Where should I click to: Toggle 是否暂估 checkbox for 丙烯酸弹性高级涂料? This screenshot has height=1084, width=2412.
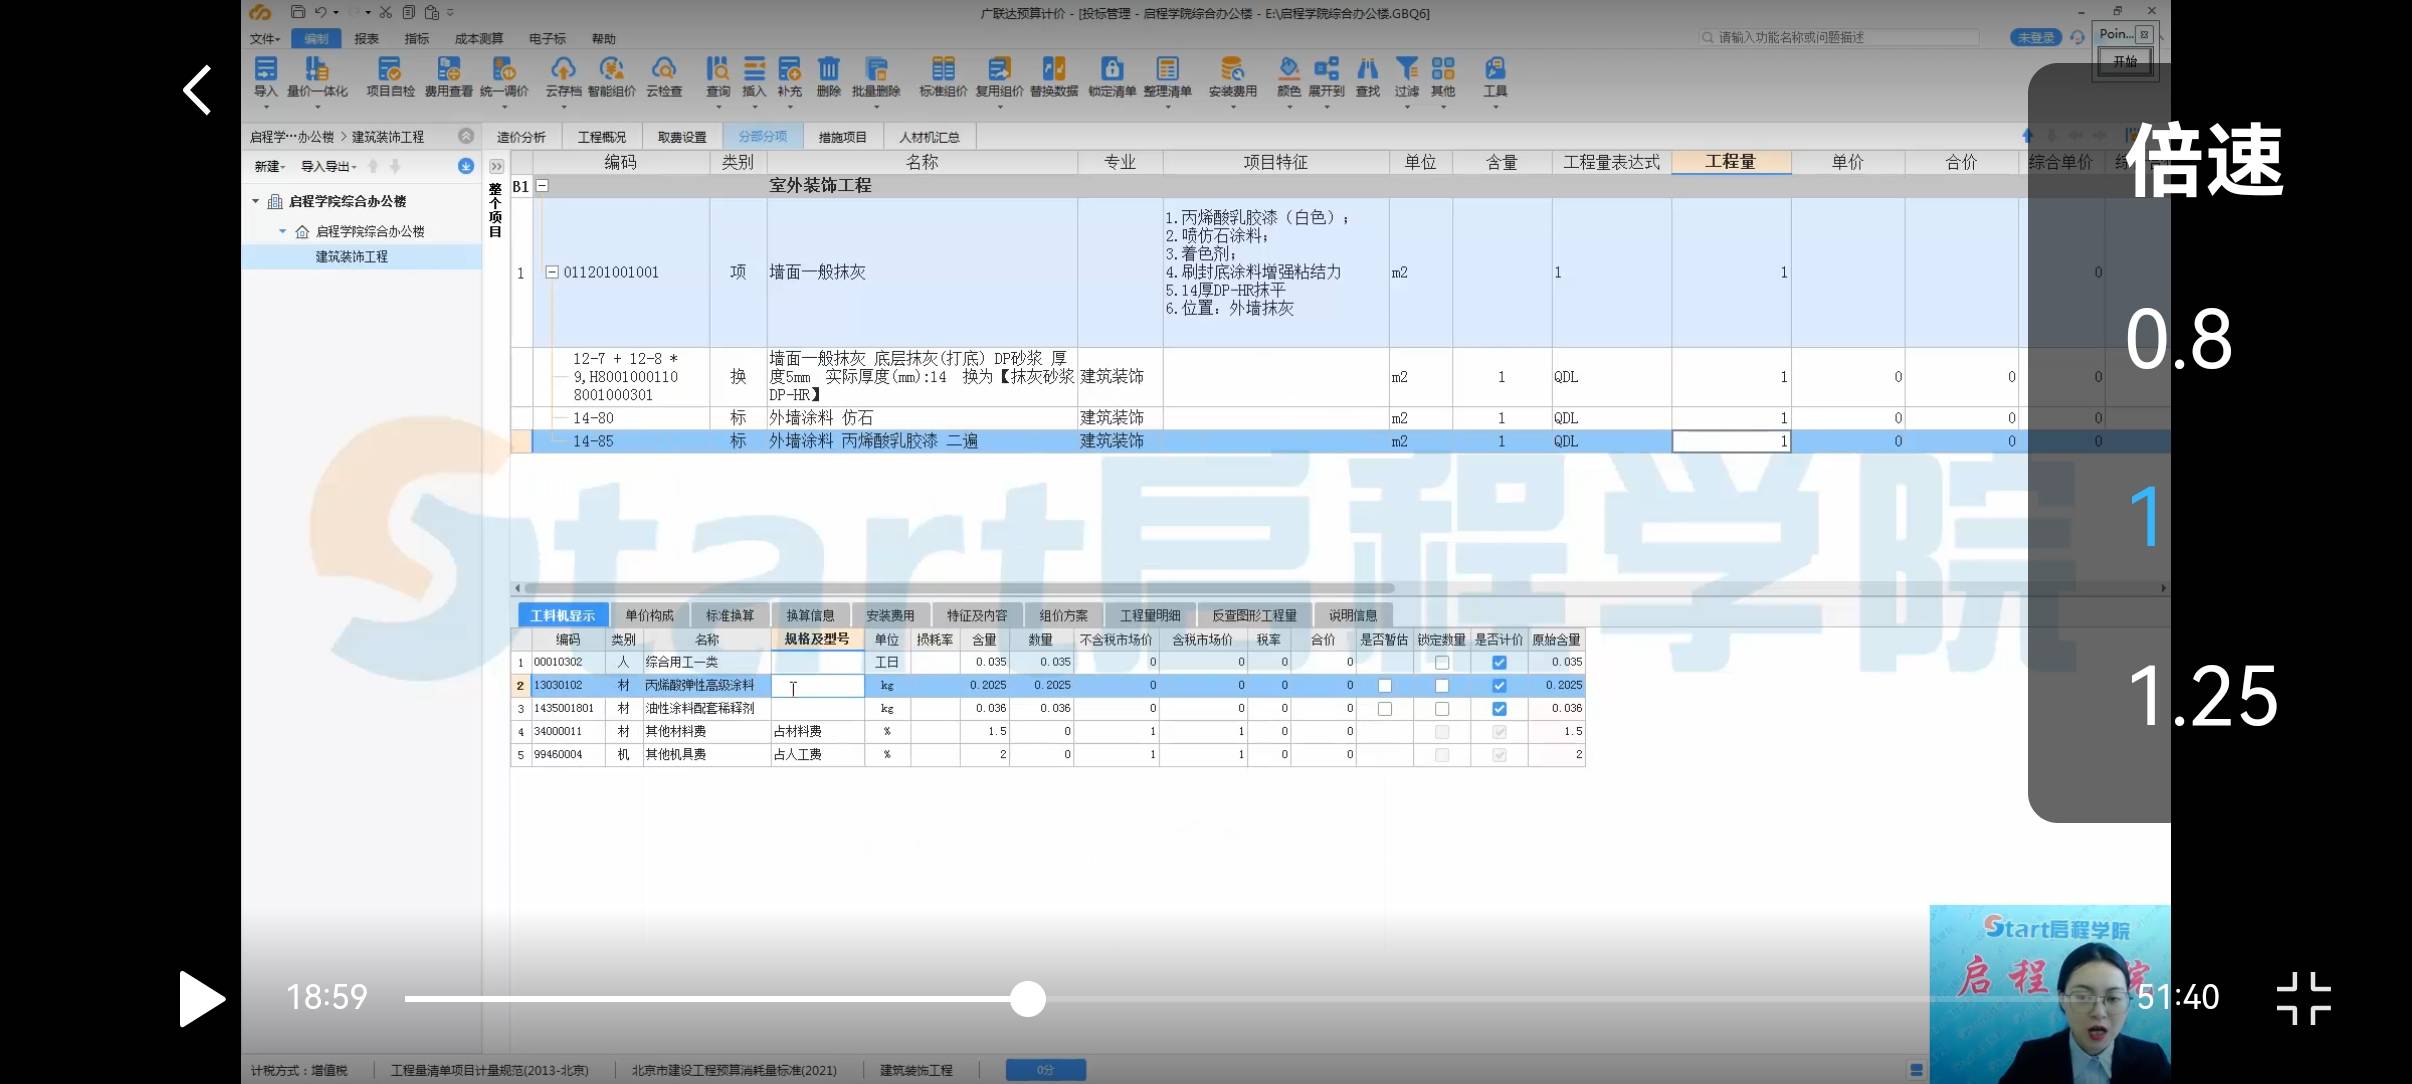[1385, 685]
